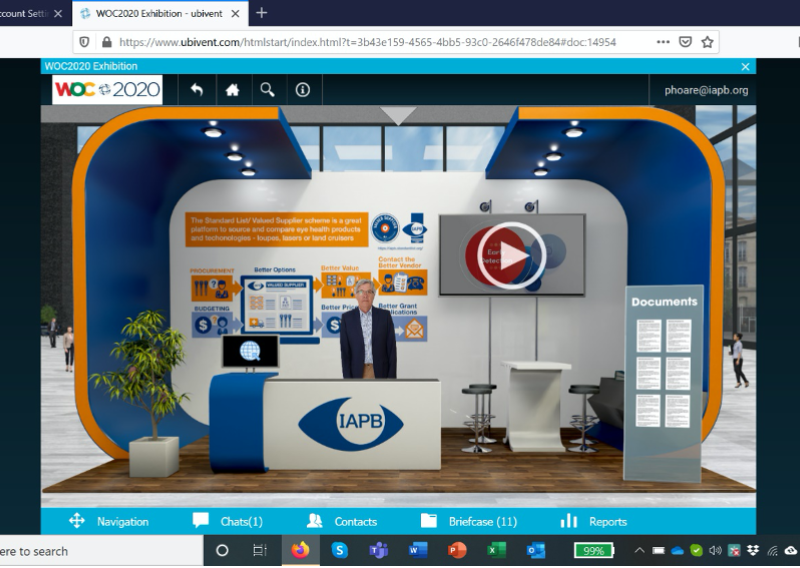
Task: Click the browser URL address field
Action: tap(367, 42)
